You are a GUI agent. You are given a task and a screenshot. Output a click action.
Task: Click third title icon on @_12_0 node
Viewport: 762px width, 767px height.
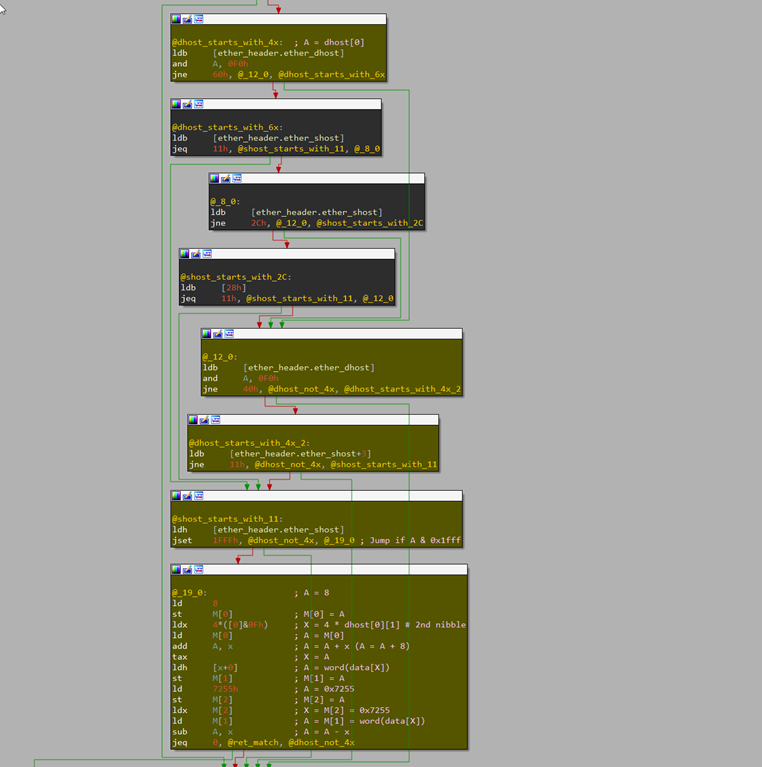[229, 334]
